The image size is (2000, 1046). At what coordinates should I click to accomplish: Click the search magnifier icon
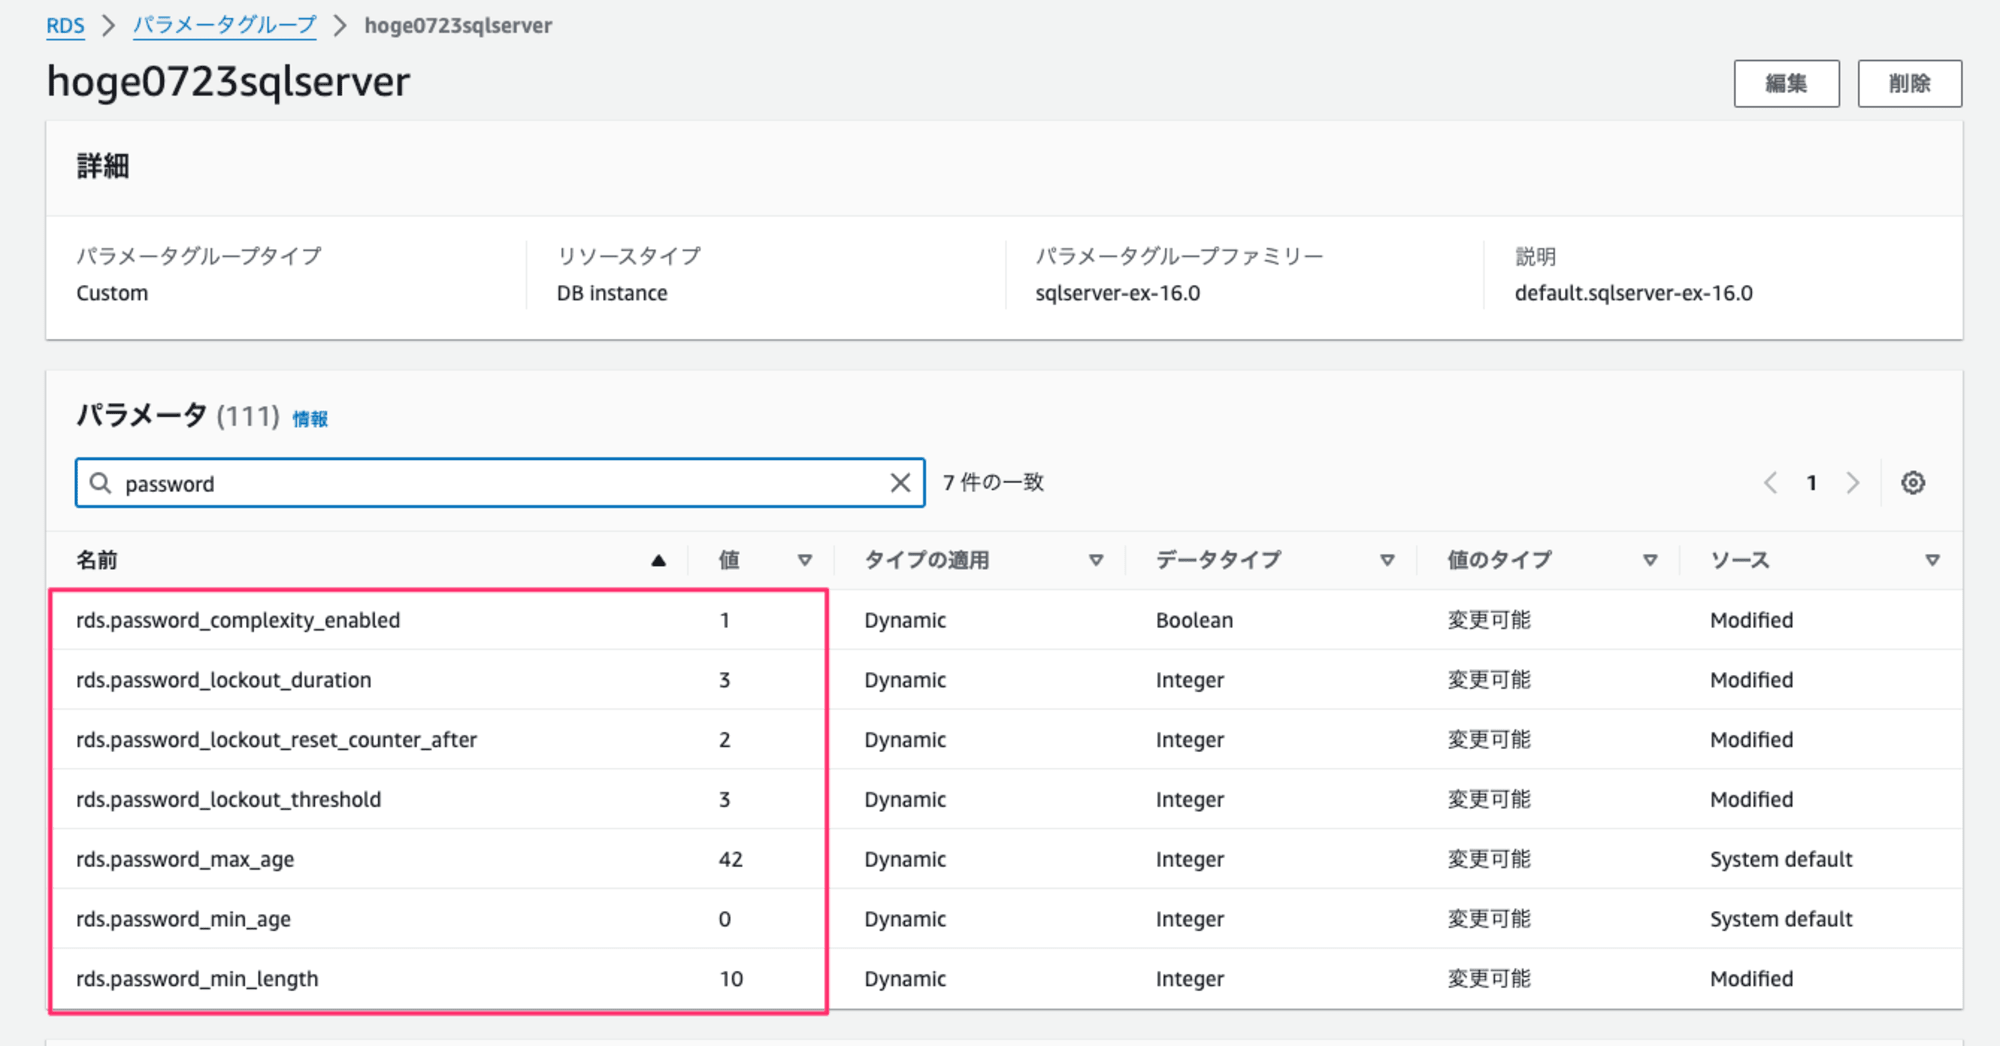coord(100,483)
